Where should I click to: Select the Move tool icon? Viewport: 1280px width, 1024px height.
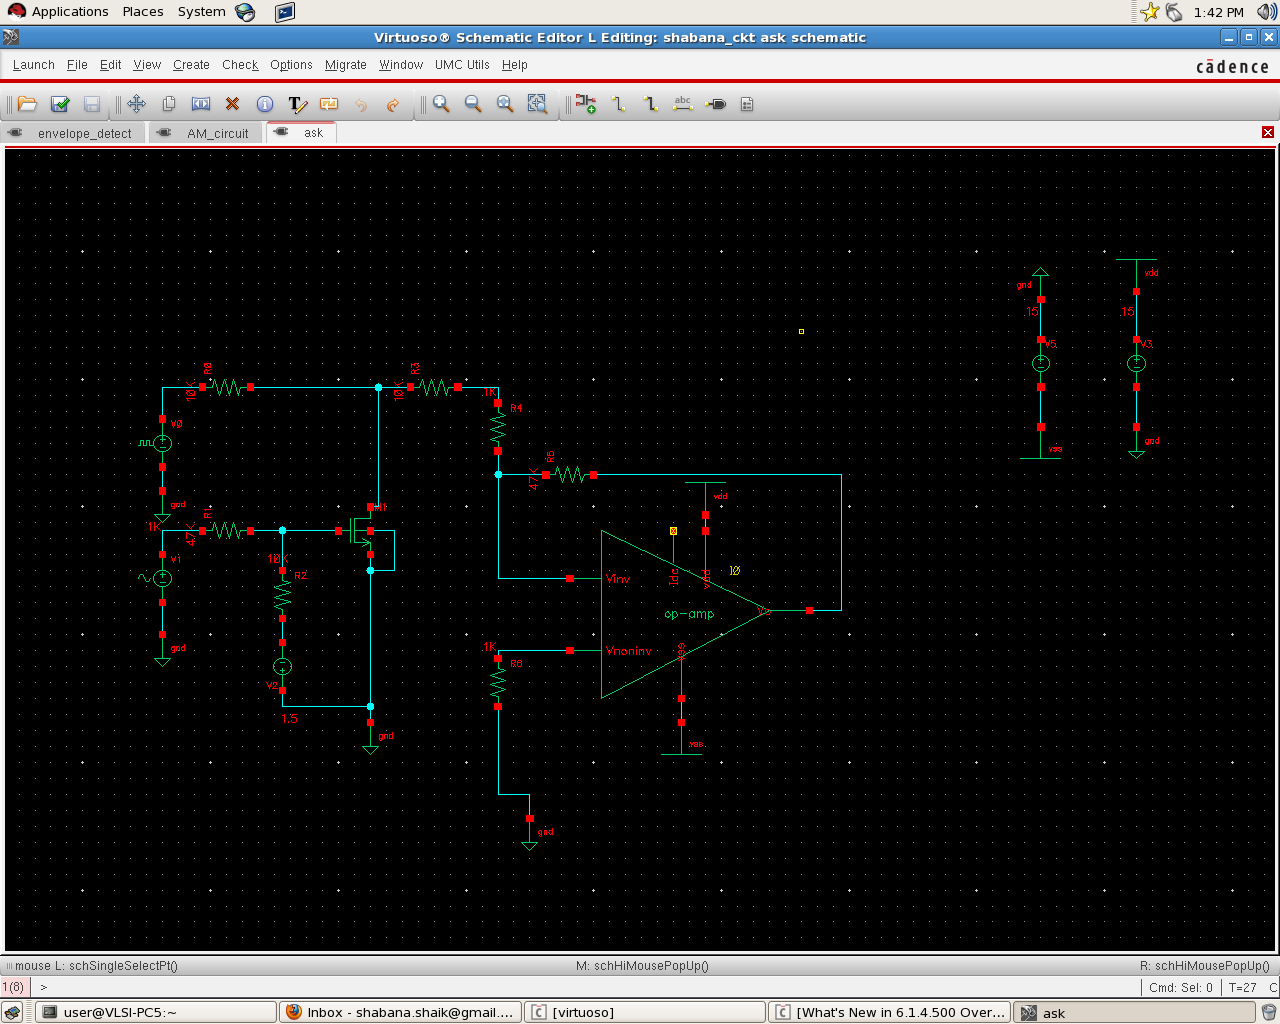tap(137, 104)
